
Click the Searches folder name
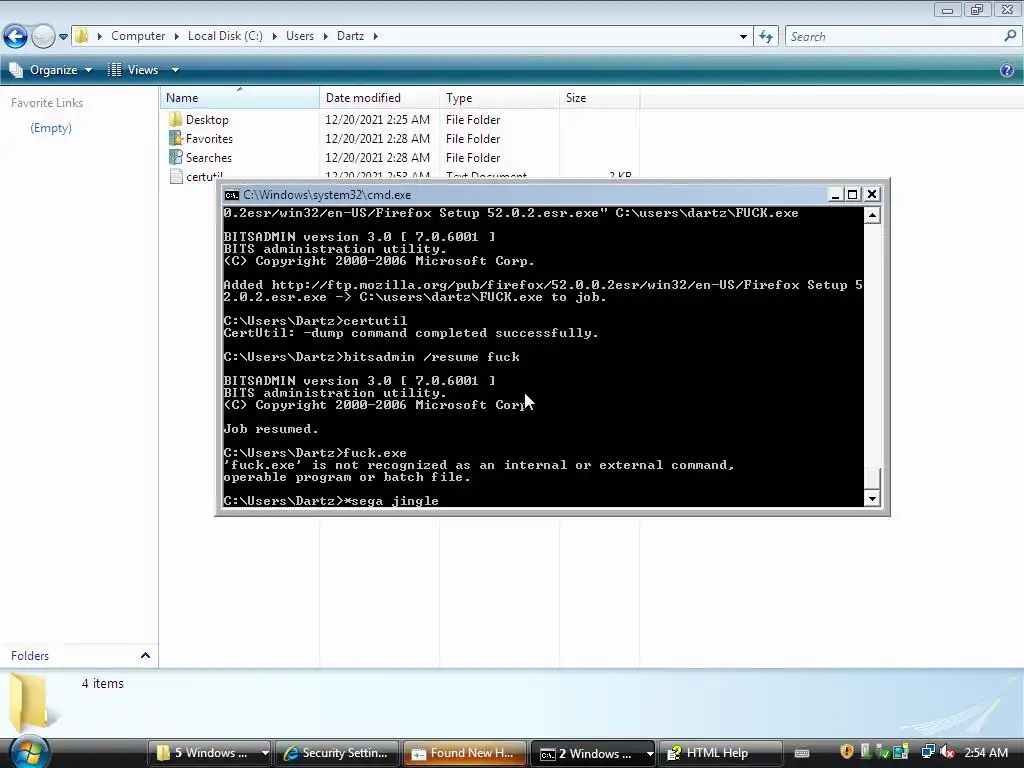pyautogui.click(x=208, y=157)
